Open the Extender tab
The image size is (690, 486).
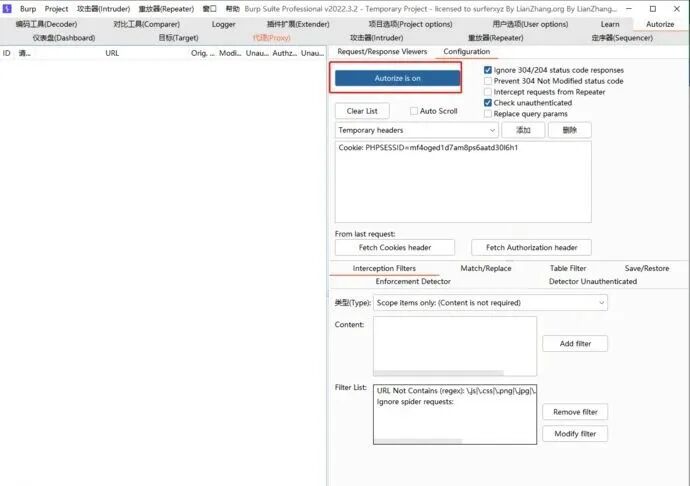point(298,24)
